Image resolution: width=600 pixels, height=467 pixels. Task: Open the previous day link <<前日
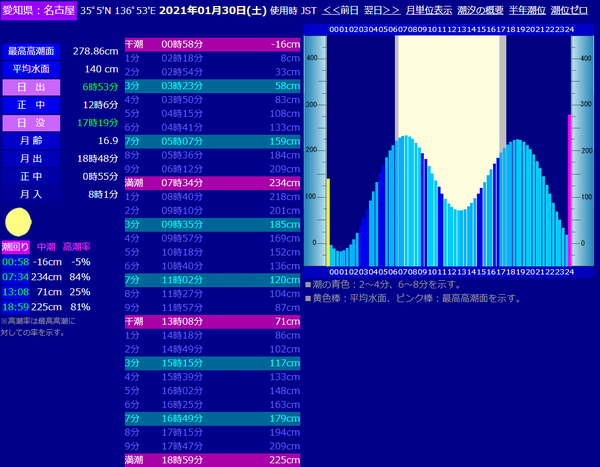(340, 10)
